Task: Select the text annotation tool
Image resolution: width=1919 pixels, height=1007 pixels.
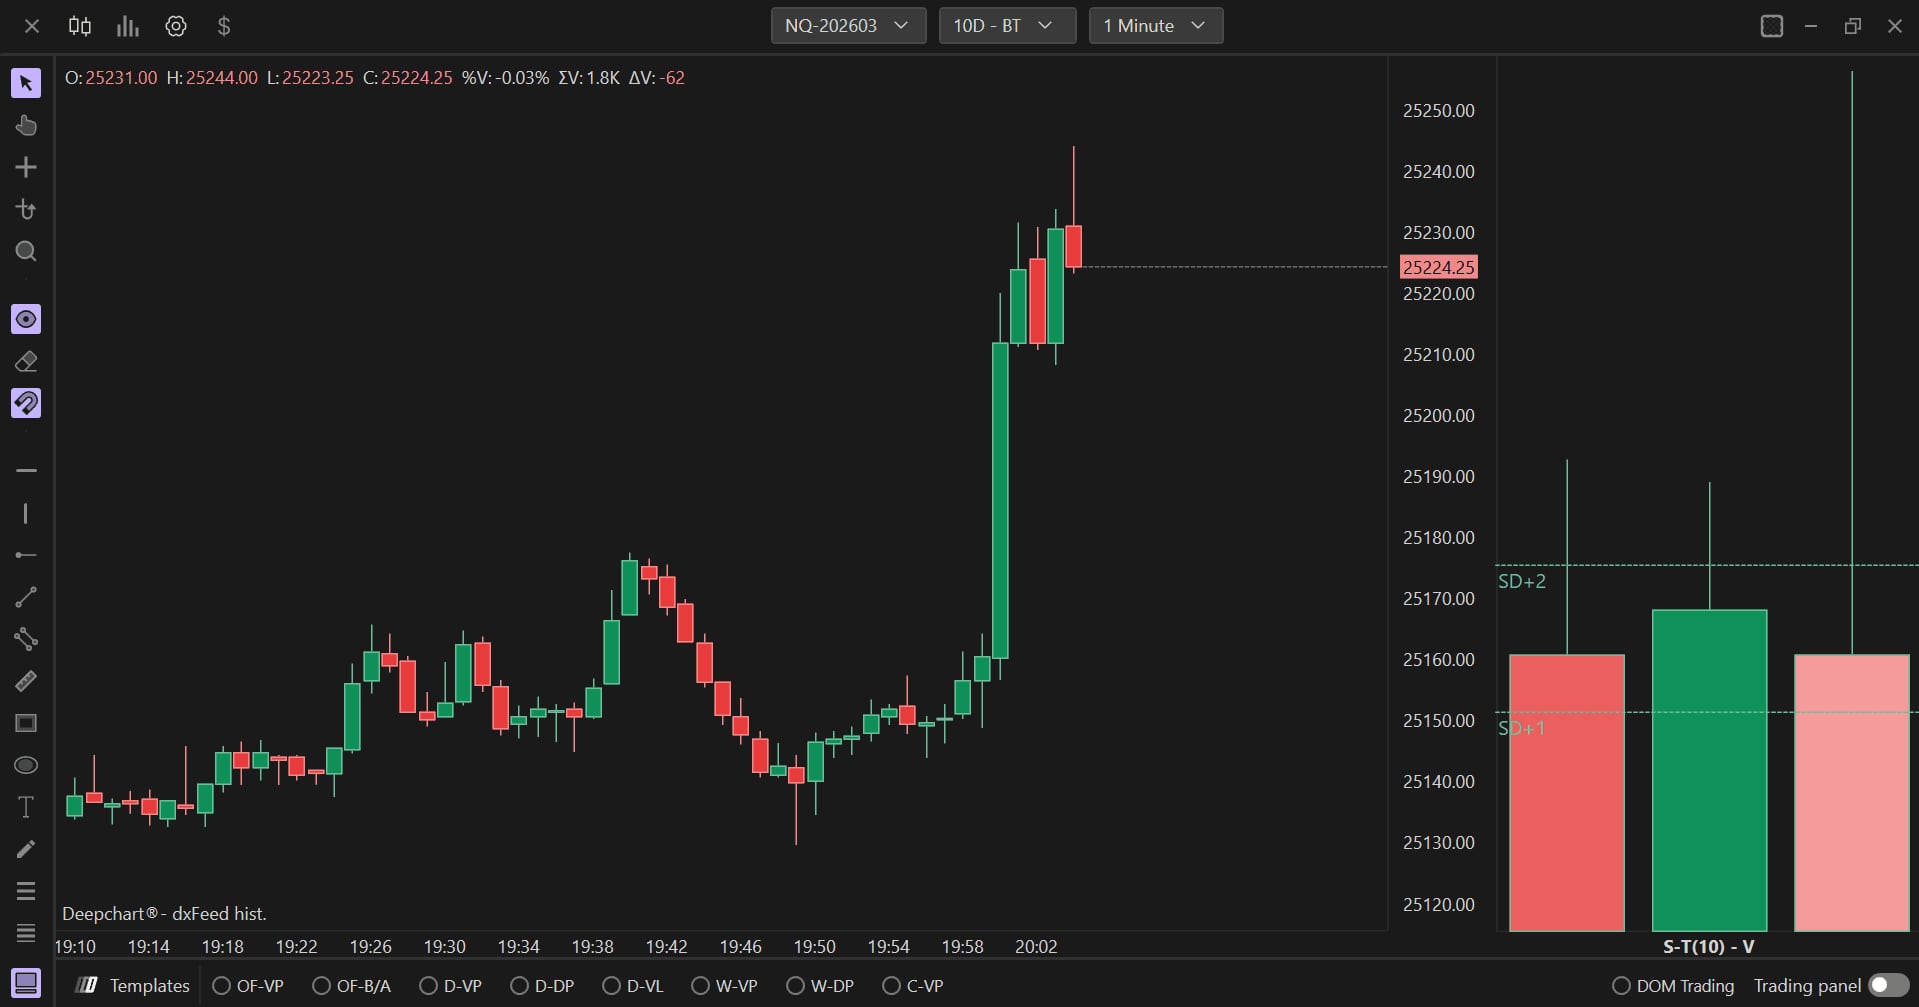Action: pyautogui.click(x=26, y=807)
